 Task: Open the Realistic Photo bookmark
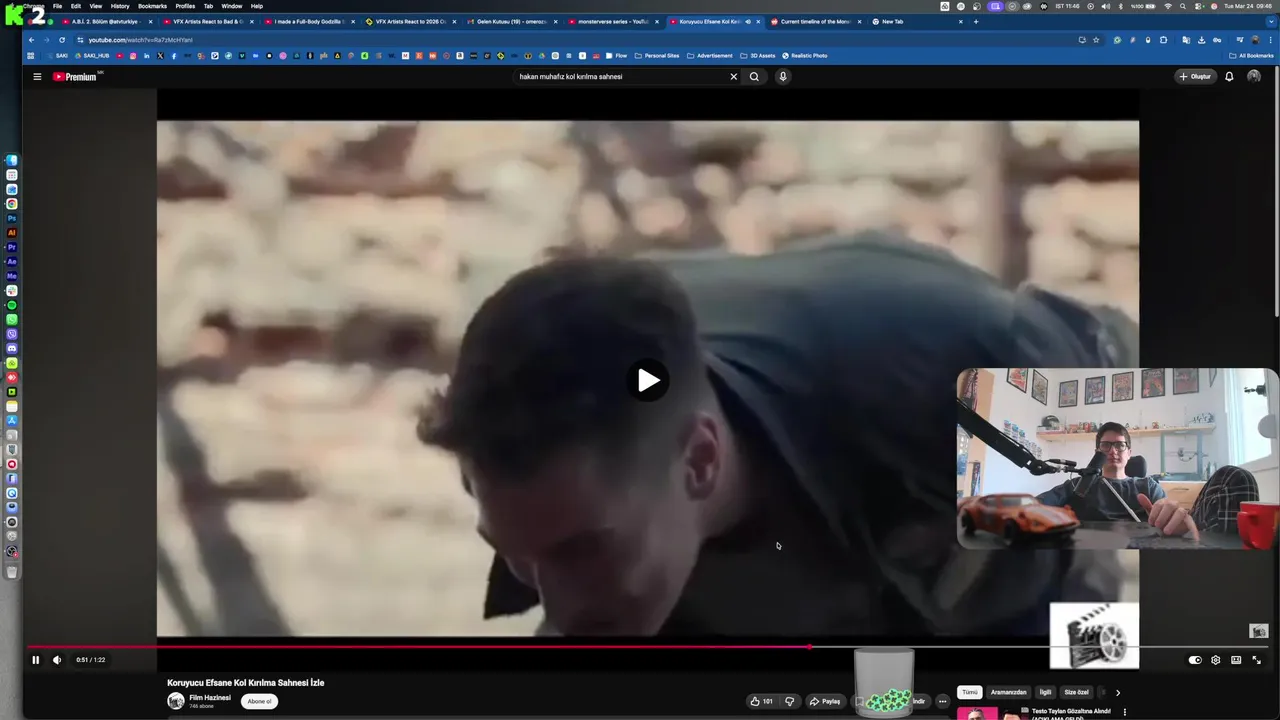(x=805, y=56)
